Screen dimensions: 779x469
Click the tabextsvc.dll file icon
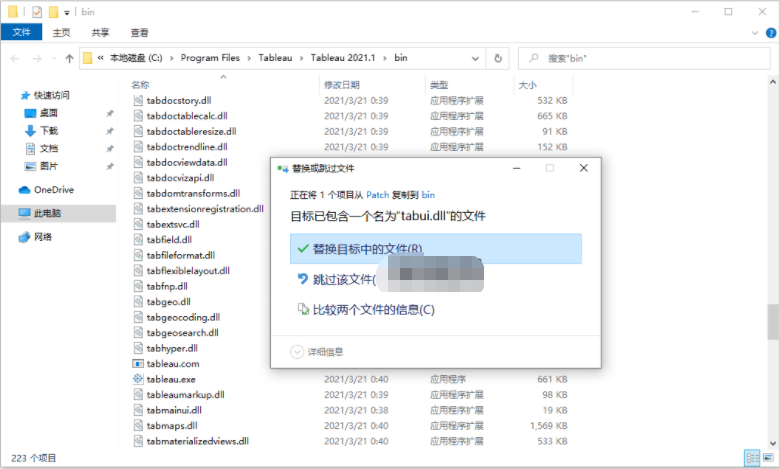pos(138,224)
